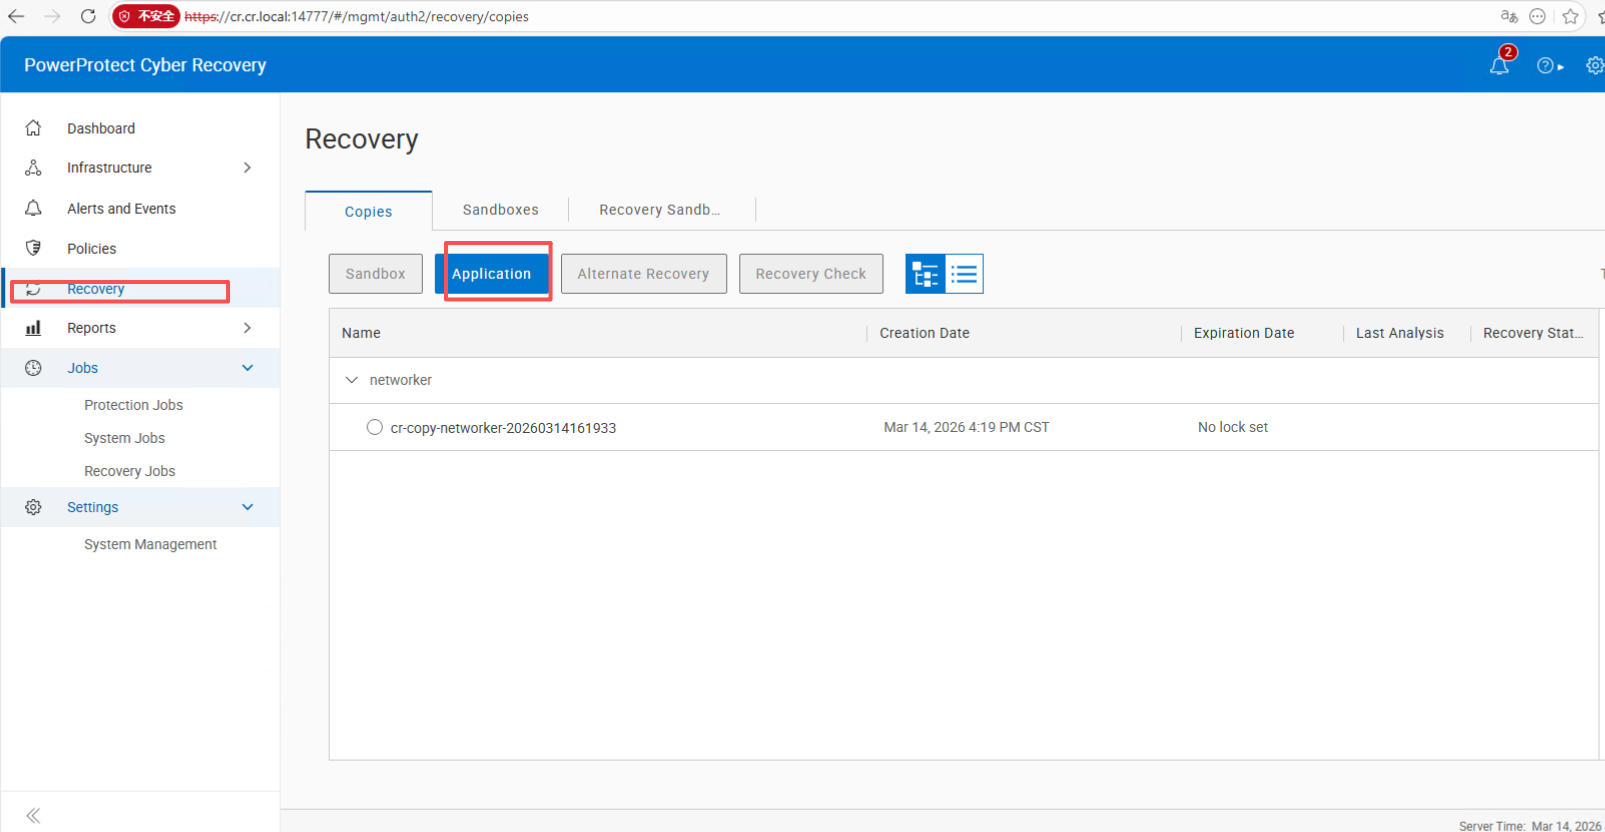Click the Policies shield icon
1605x832 pixels.
tap(33, 248)
